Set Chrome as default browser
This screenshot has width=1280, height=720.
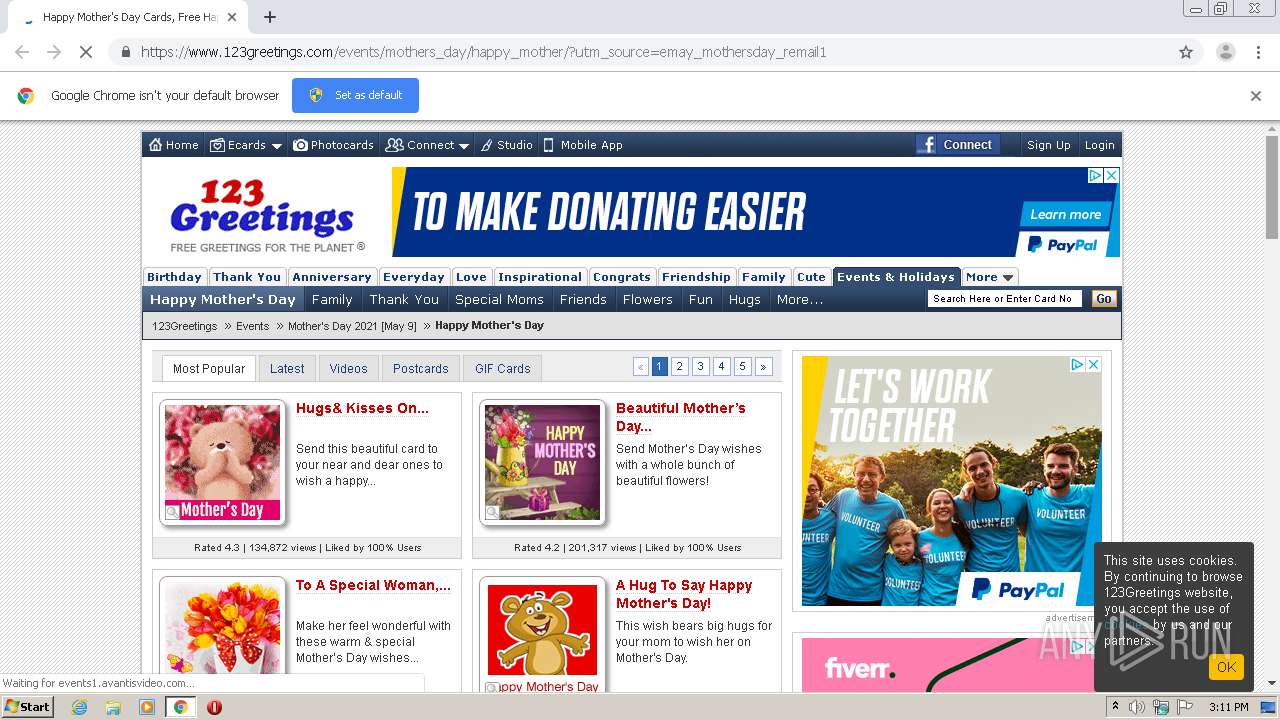click(355, 95)
